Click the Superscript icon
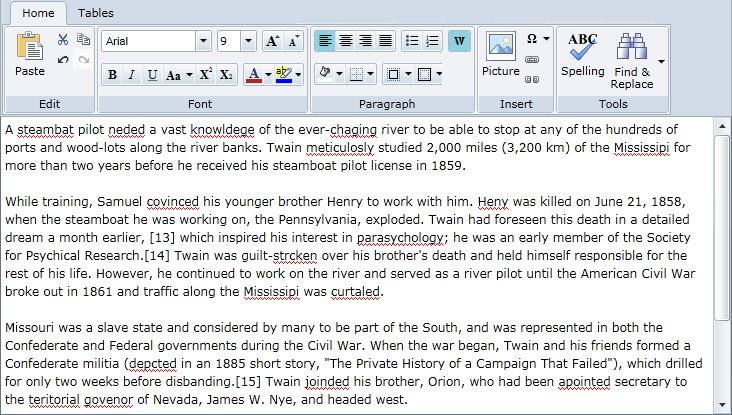This screenshot has width=732, height=415. (x=205, y=75)
